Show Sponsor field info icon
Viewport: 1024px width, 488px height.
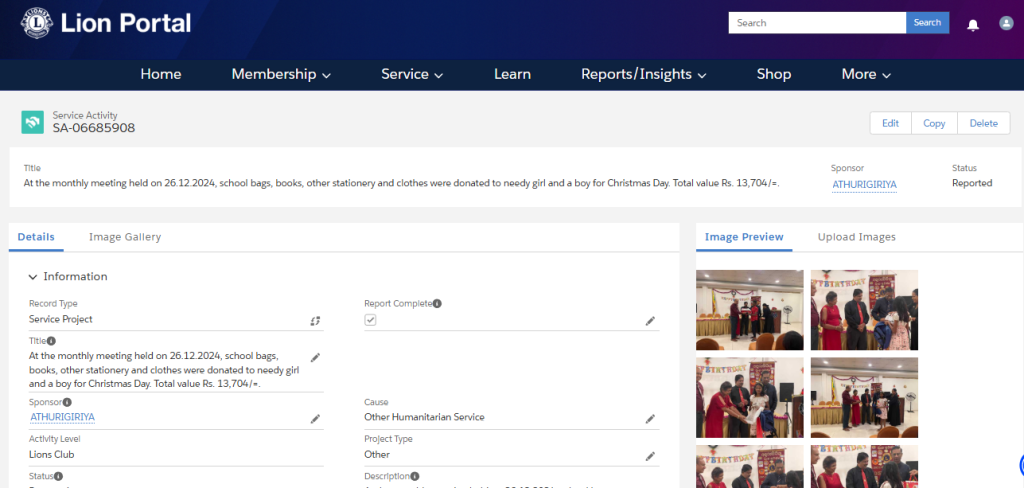point(67,402)
